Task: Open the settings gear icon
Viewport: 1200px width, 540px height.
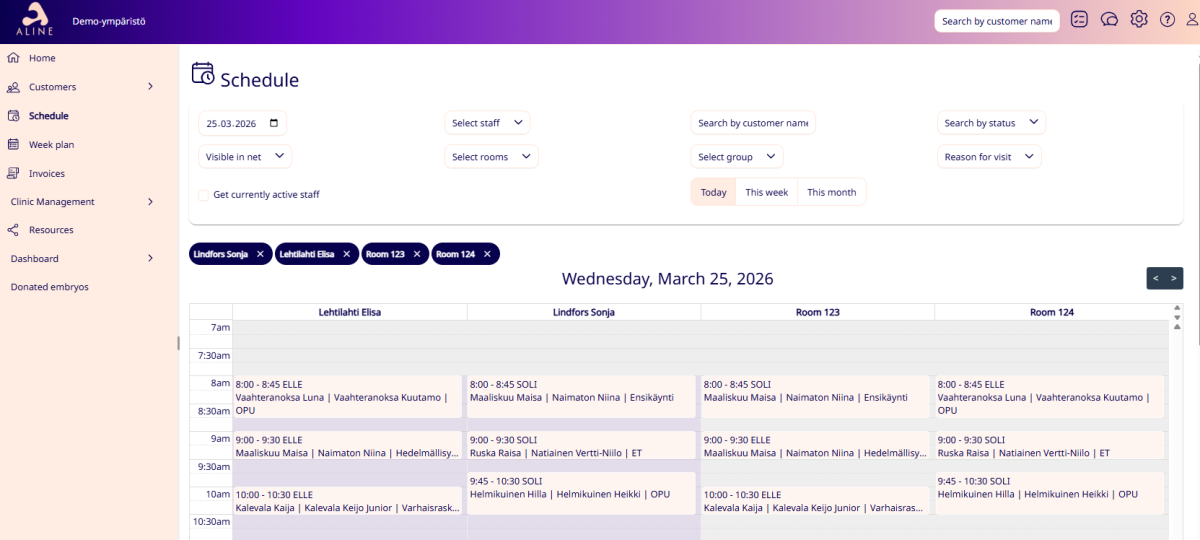Action: [1139, 20]
